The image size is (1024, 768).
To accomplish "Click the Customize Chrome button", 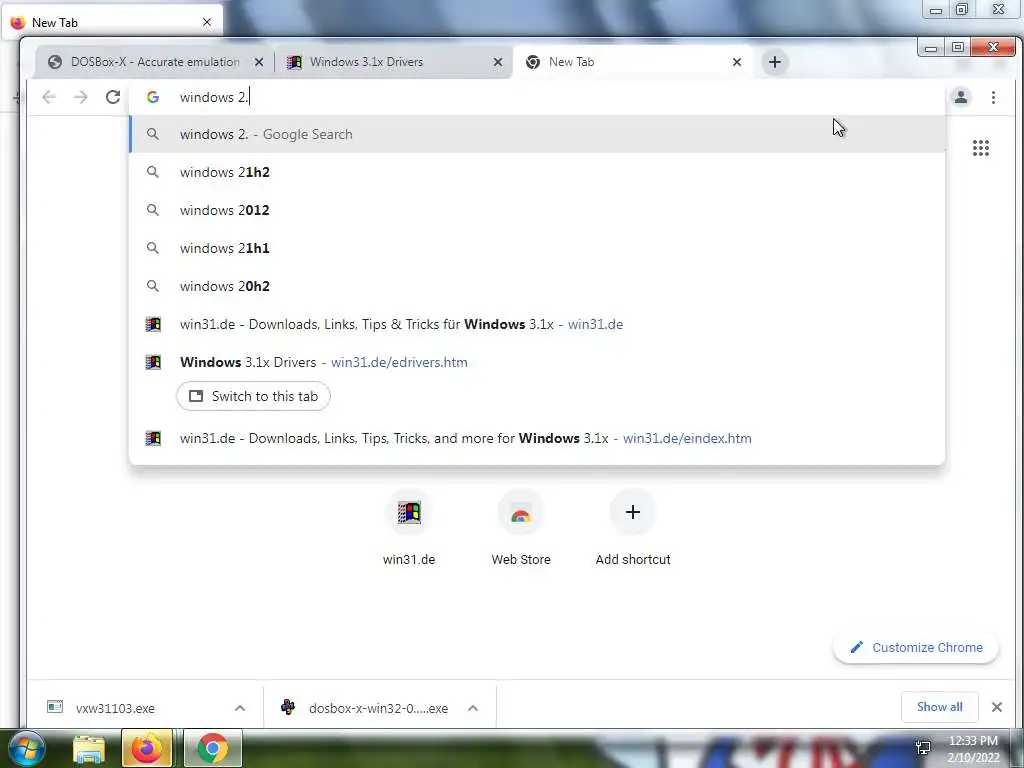I will tap(916, 648).
